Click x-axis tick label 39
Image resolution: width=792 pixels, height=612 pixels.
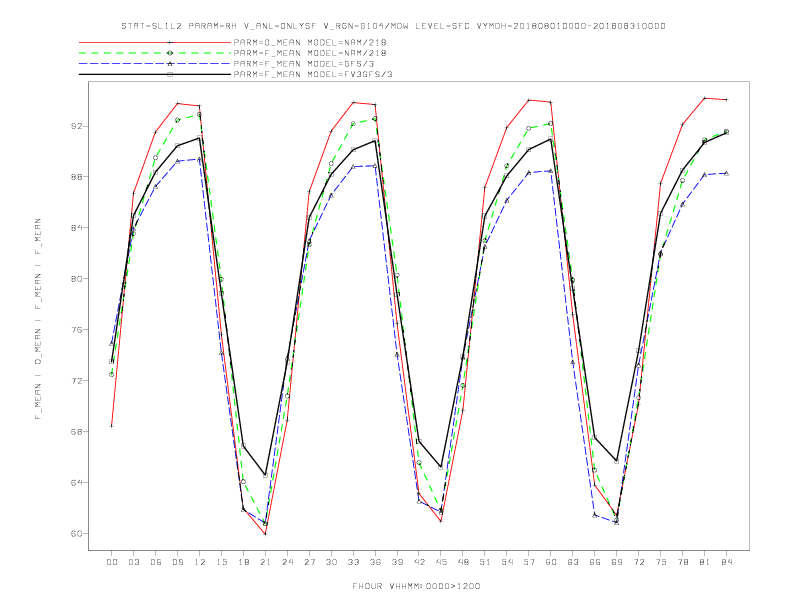[x=397, y=562]
